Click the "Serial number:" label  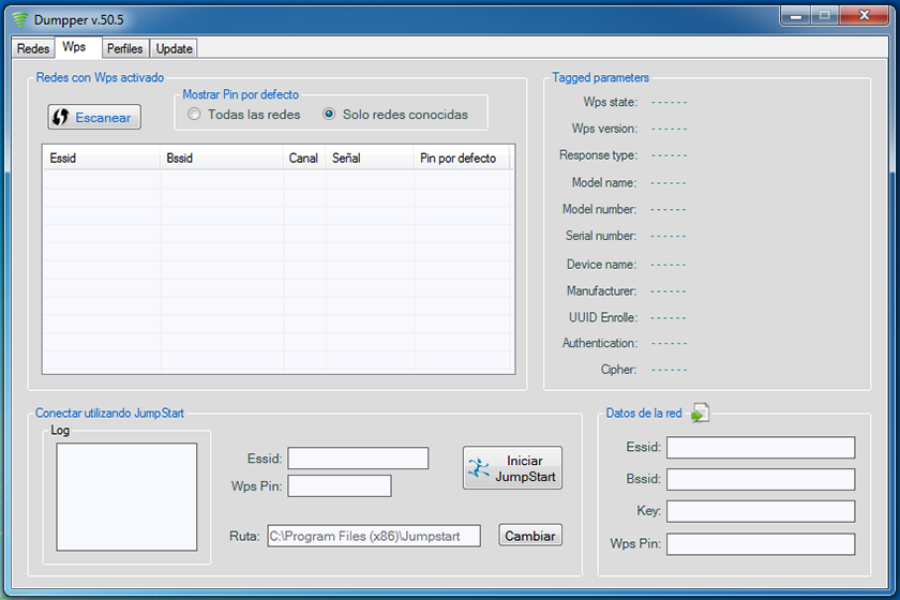(601, 236)
